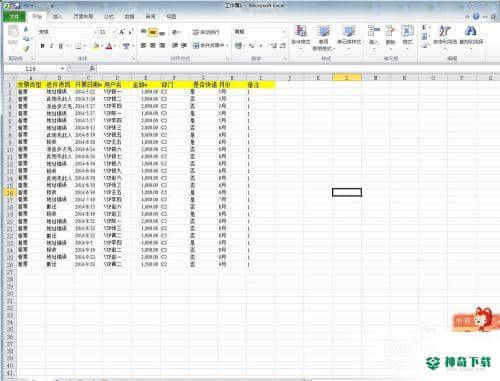Switch to the Data tab
This screenshot has width=500, height=381.
point(129,16)
